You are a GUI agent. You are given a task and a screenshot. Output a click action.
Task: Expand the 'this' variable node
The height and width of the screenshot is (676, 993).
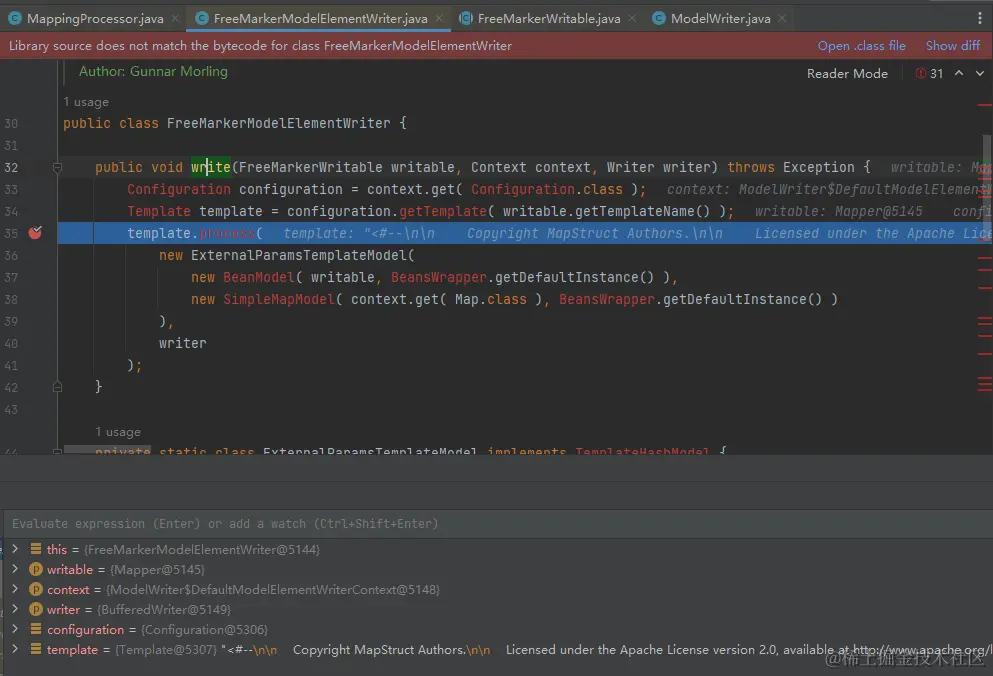(x=15, y=549)
